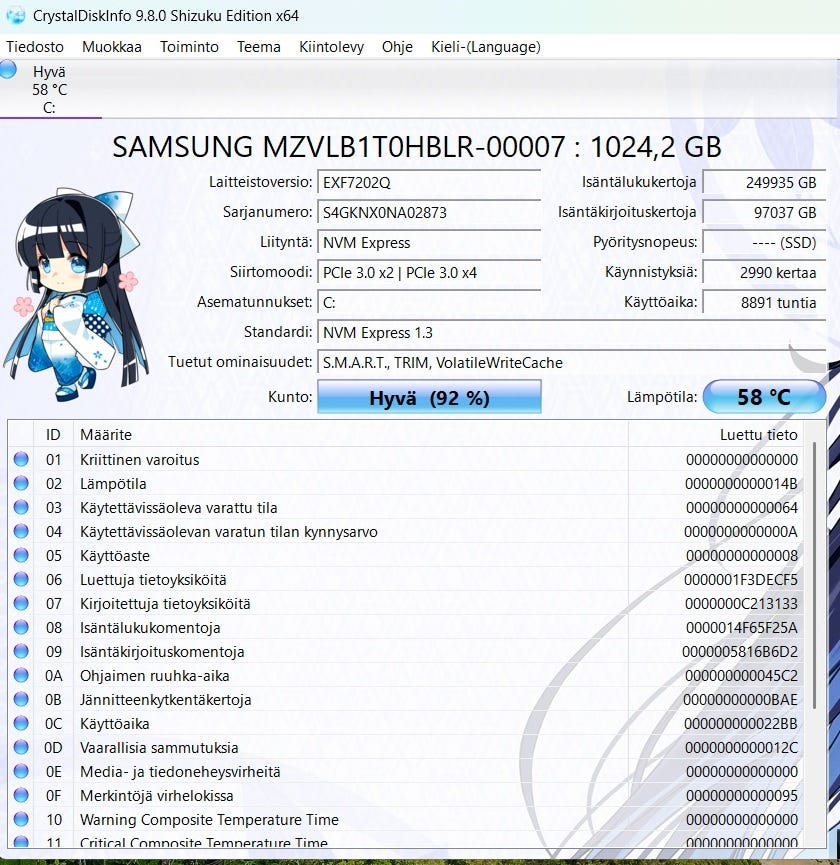Click status orb of row 0C Käyttöaika
840x865 pixels.
point(21,723)
